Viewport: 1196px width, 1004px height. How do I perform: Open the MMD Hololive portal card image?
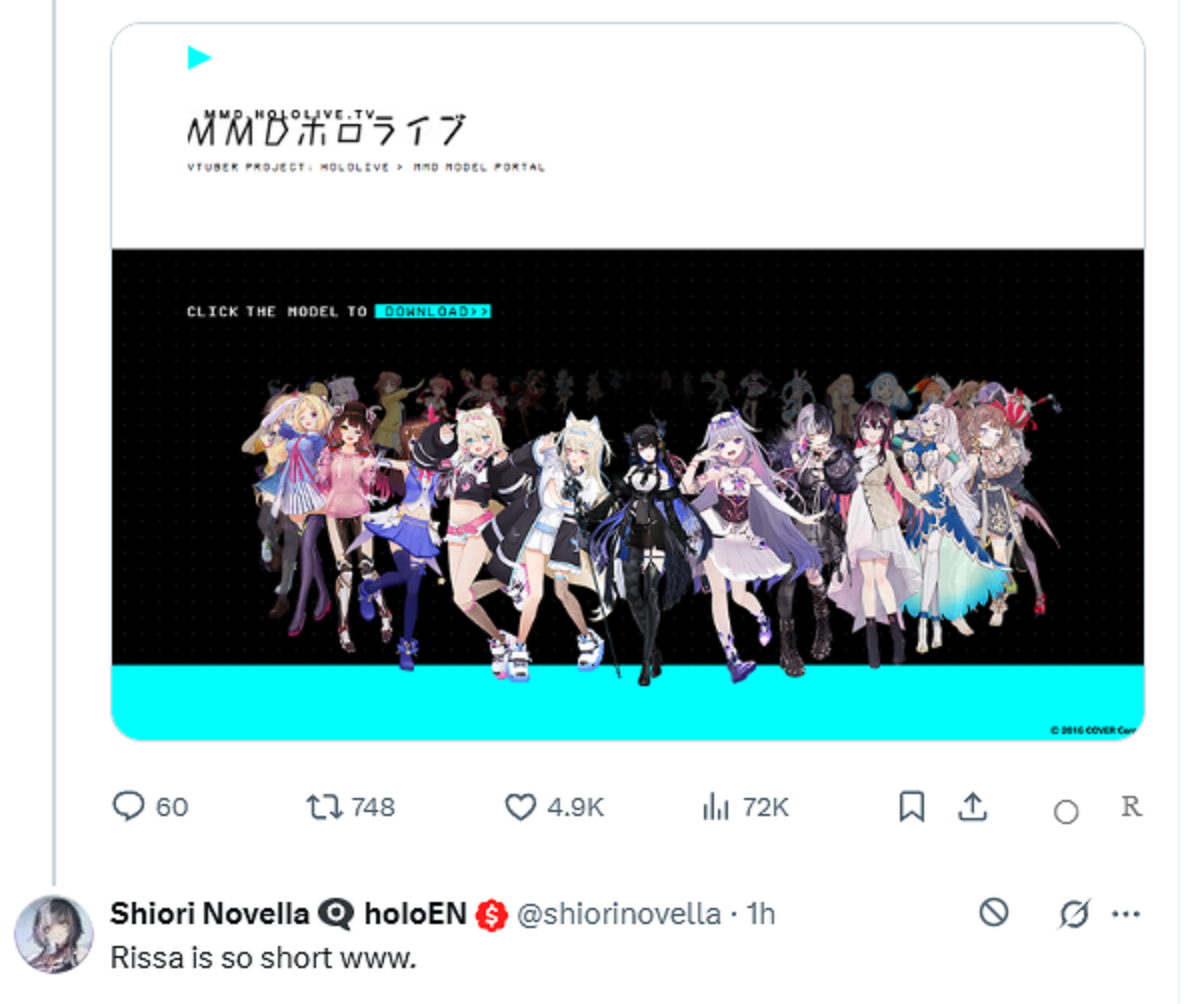628,381
